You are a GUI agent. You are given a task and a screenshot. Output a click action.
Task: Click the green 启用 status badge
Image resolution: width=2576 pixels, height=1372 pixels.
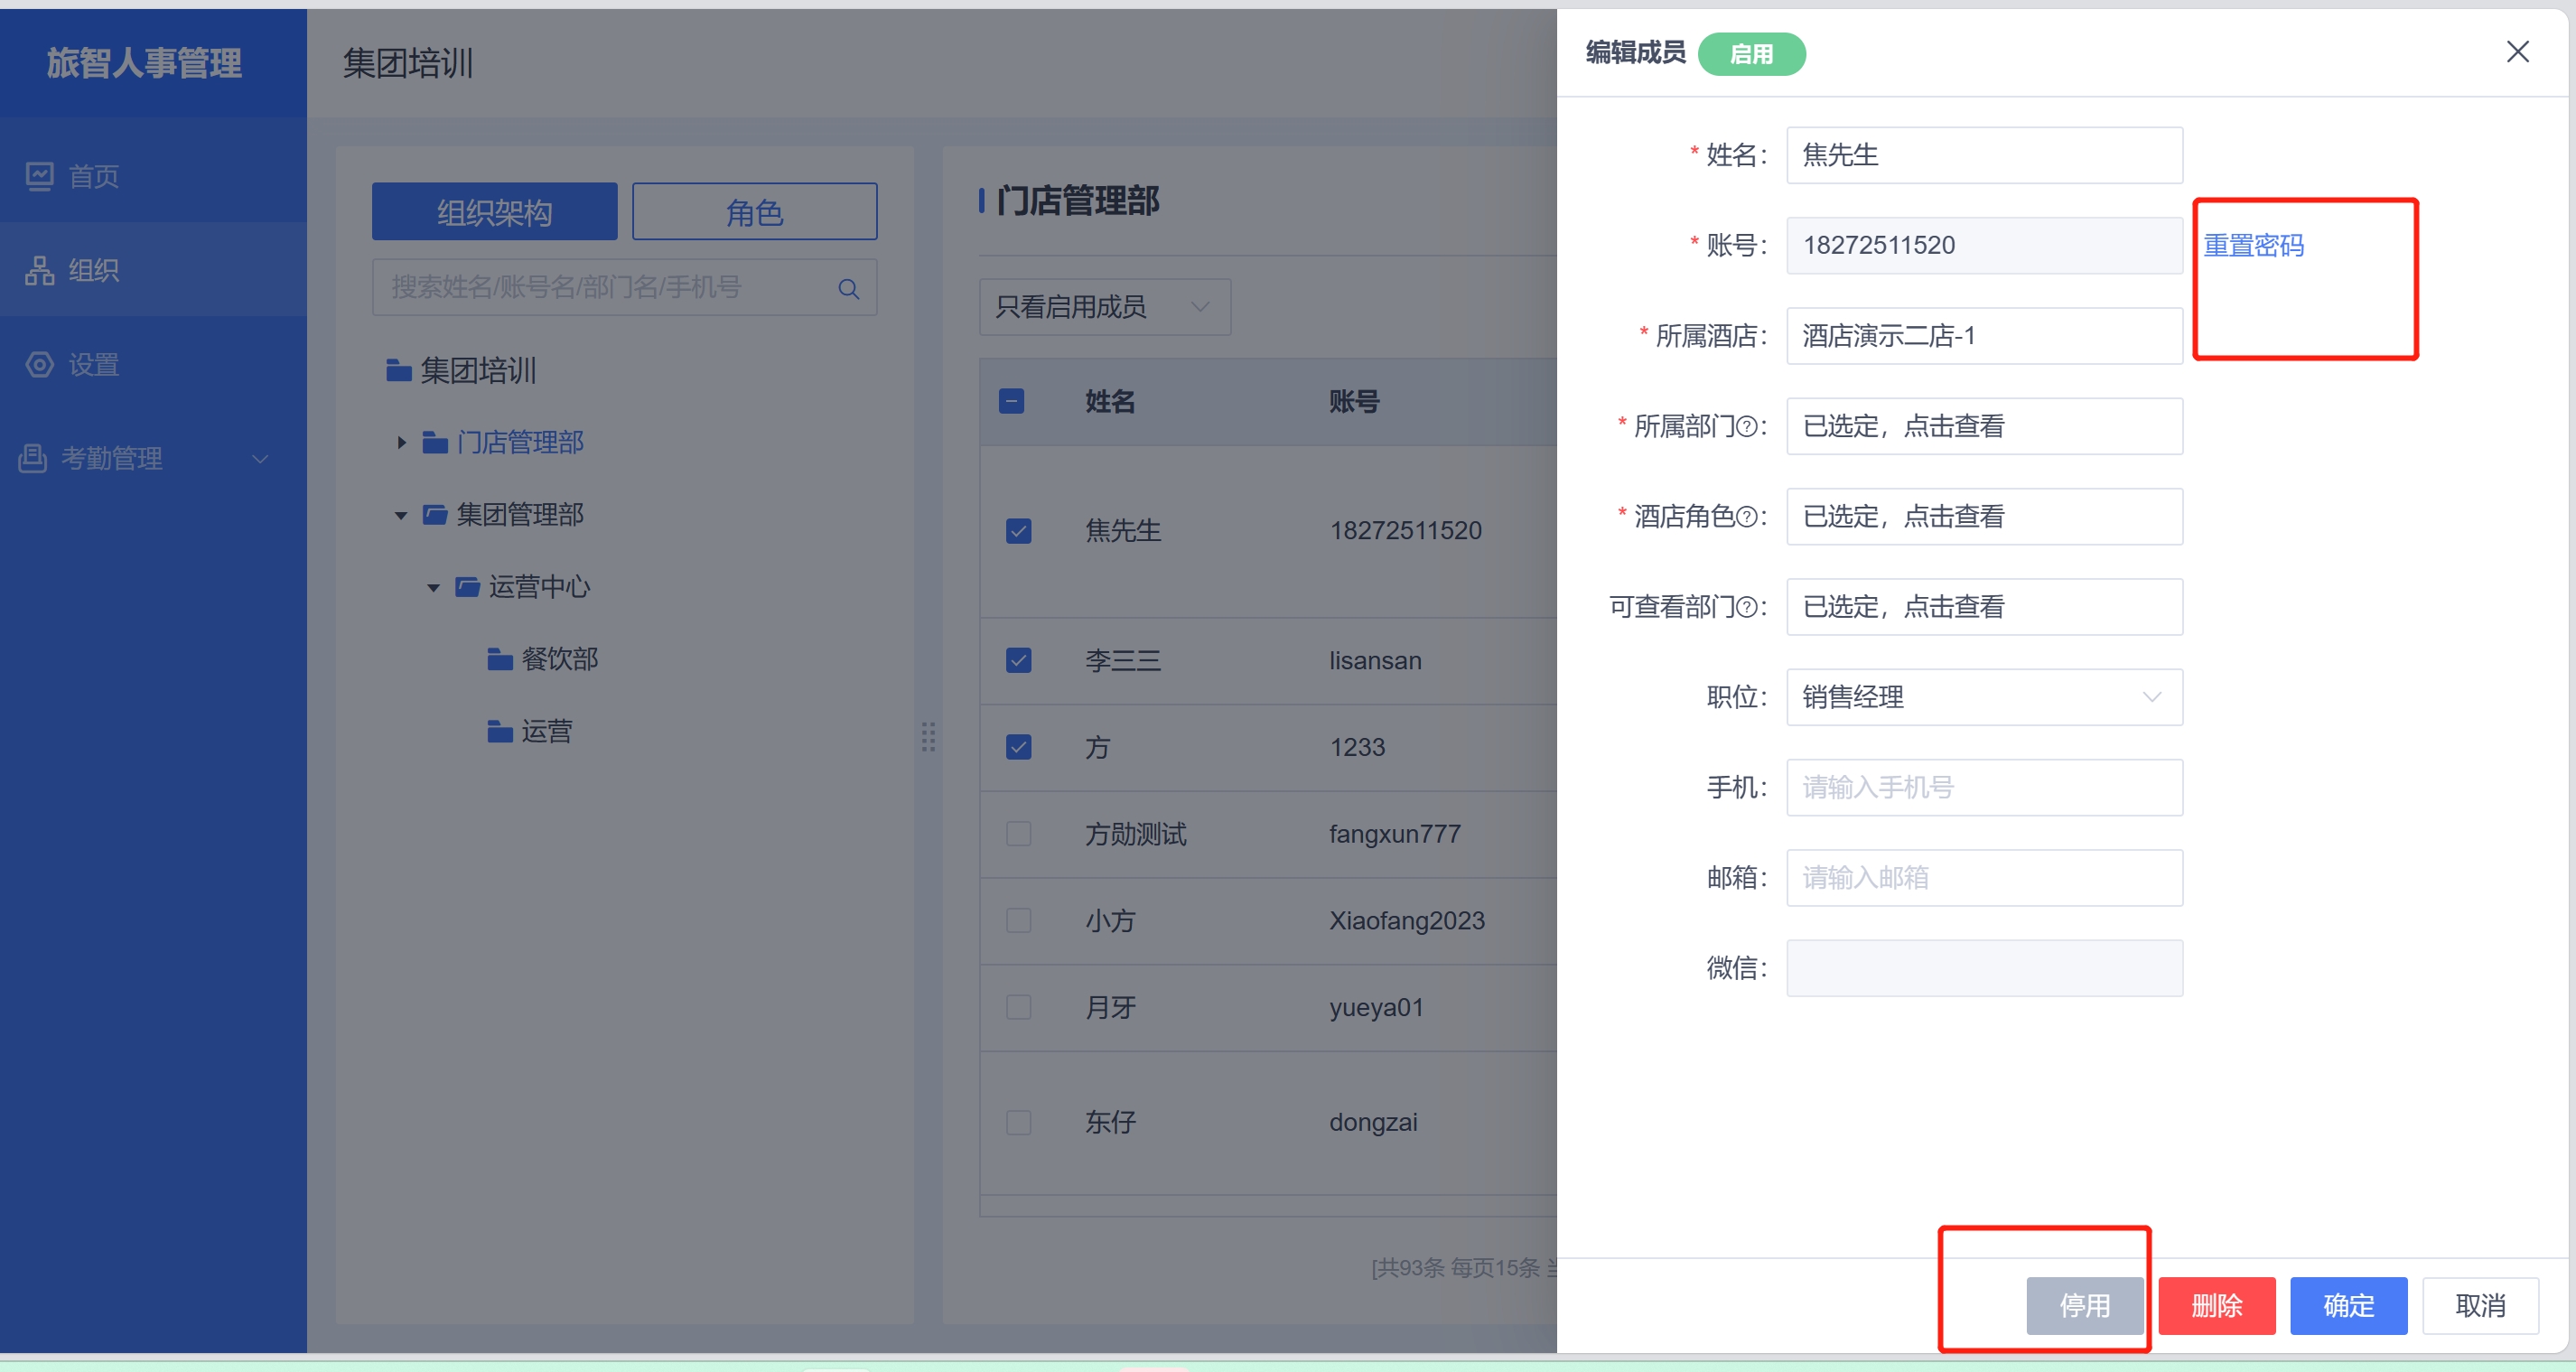tap(1752, 53)
